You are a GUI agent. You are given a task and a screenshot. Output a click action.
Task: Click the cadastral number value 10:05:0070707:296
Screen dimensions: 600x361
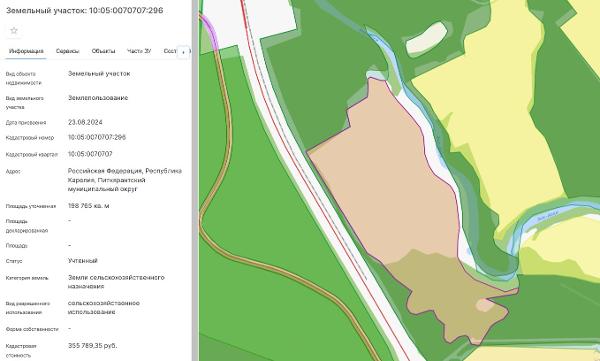[97, 137]
